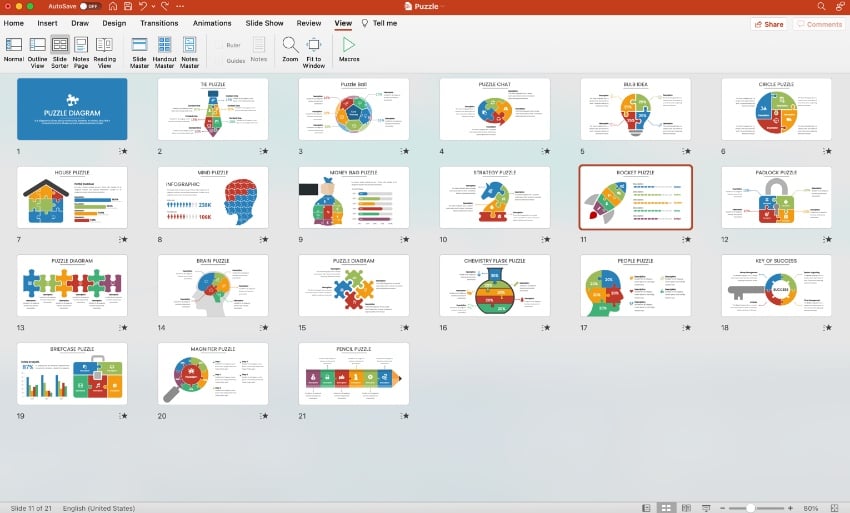
Task: Switch to Normal view in ribbon
Action: [13, 49]
